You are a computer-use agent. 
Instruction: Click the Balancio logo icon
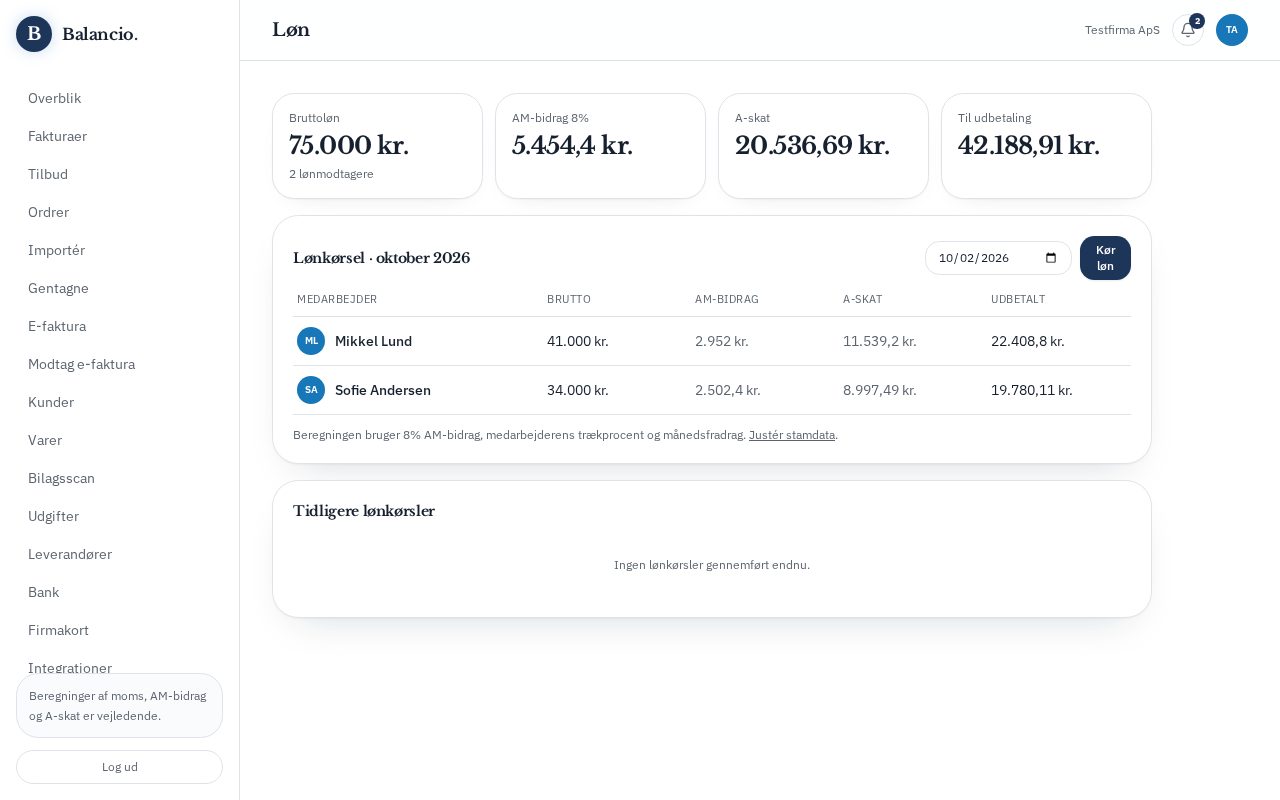point(34,34)
